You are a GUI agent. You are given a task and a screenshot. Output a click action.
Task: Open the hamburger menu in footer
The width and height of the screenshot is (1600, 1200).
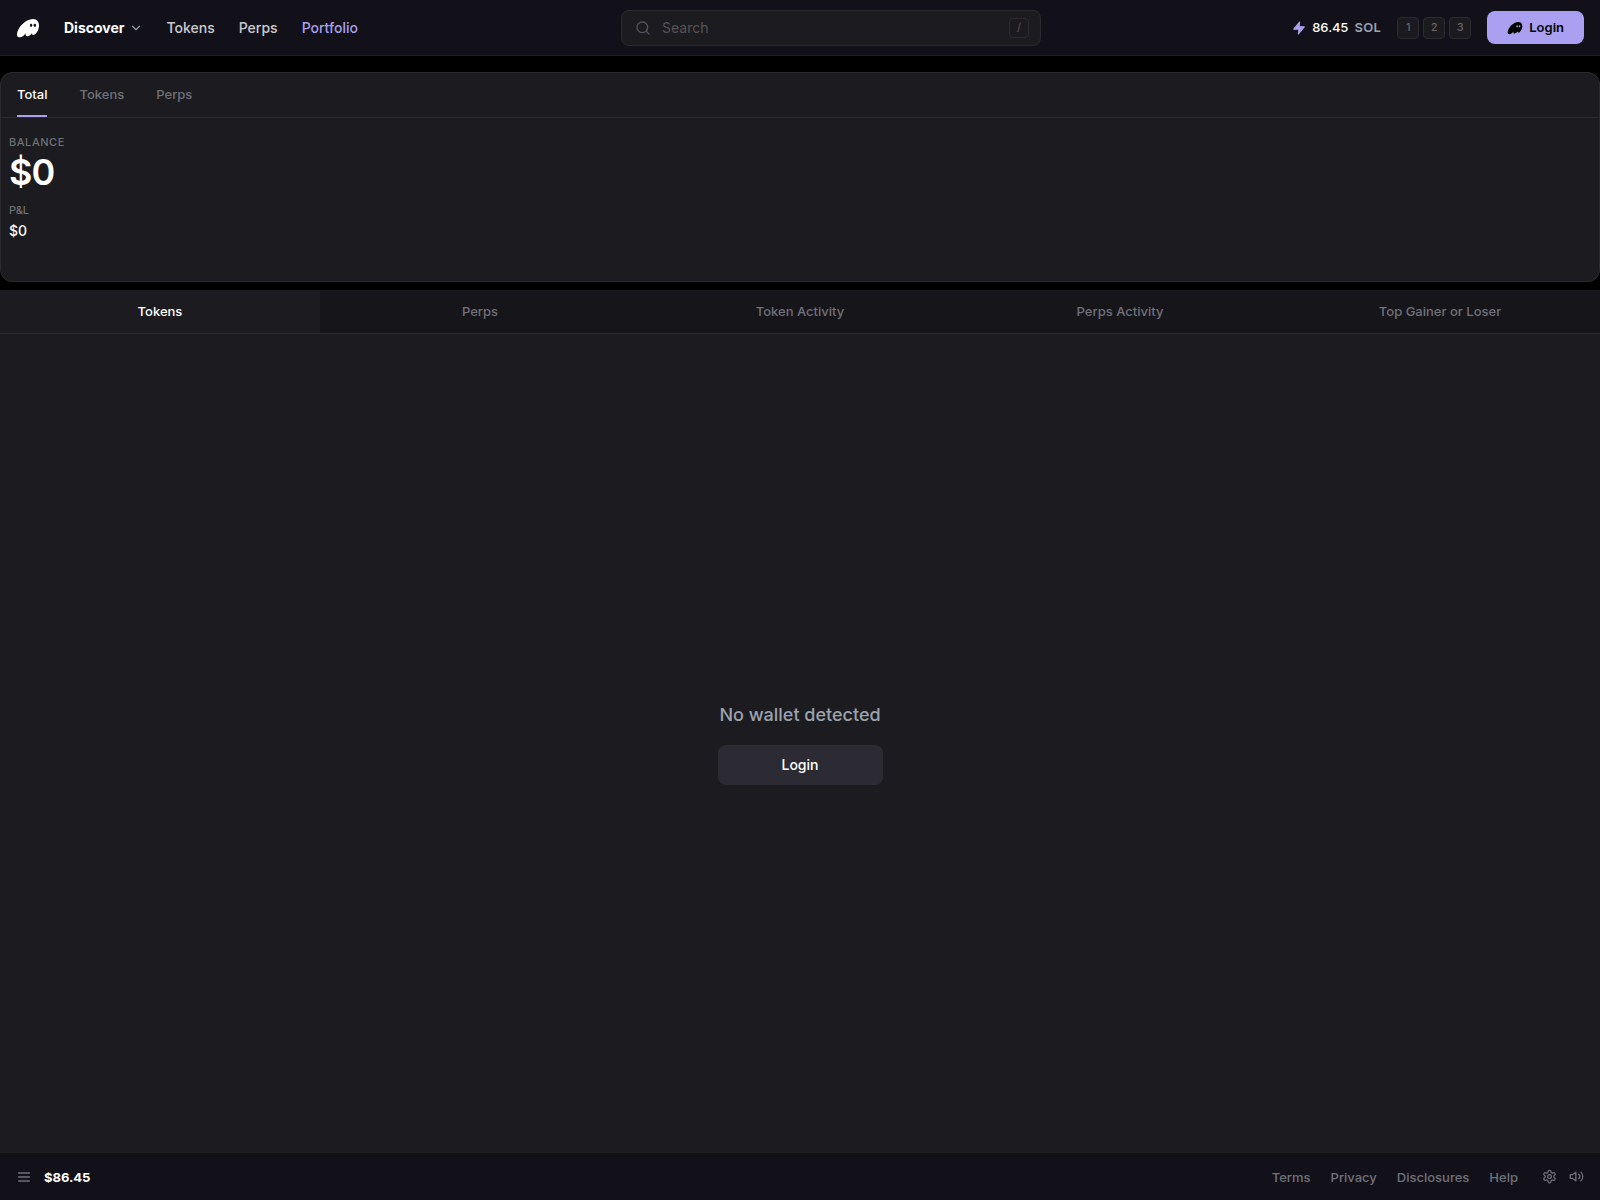[x=24, y=1177]
